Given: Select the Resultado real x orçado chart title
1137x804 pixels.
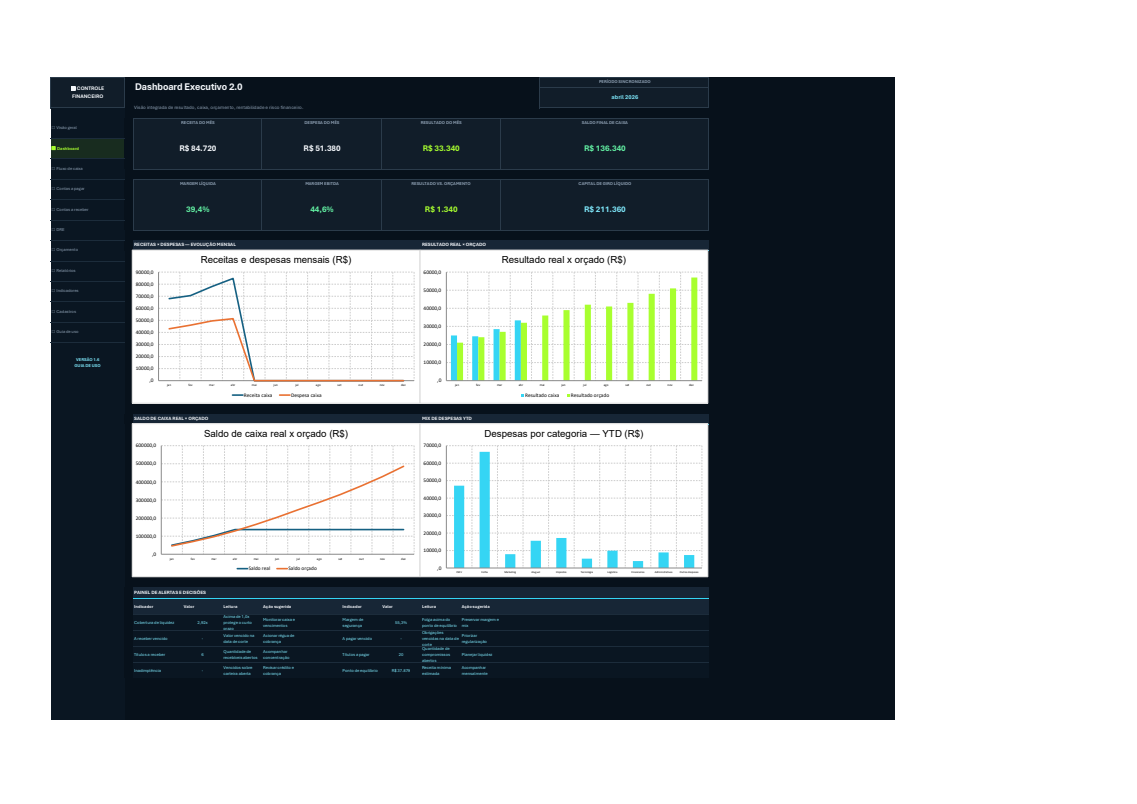Looking at the screenshot, I should click(563, 260).
